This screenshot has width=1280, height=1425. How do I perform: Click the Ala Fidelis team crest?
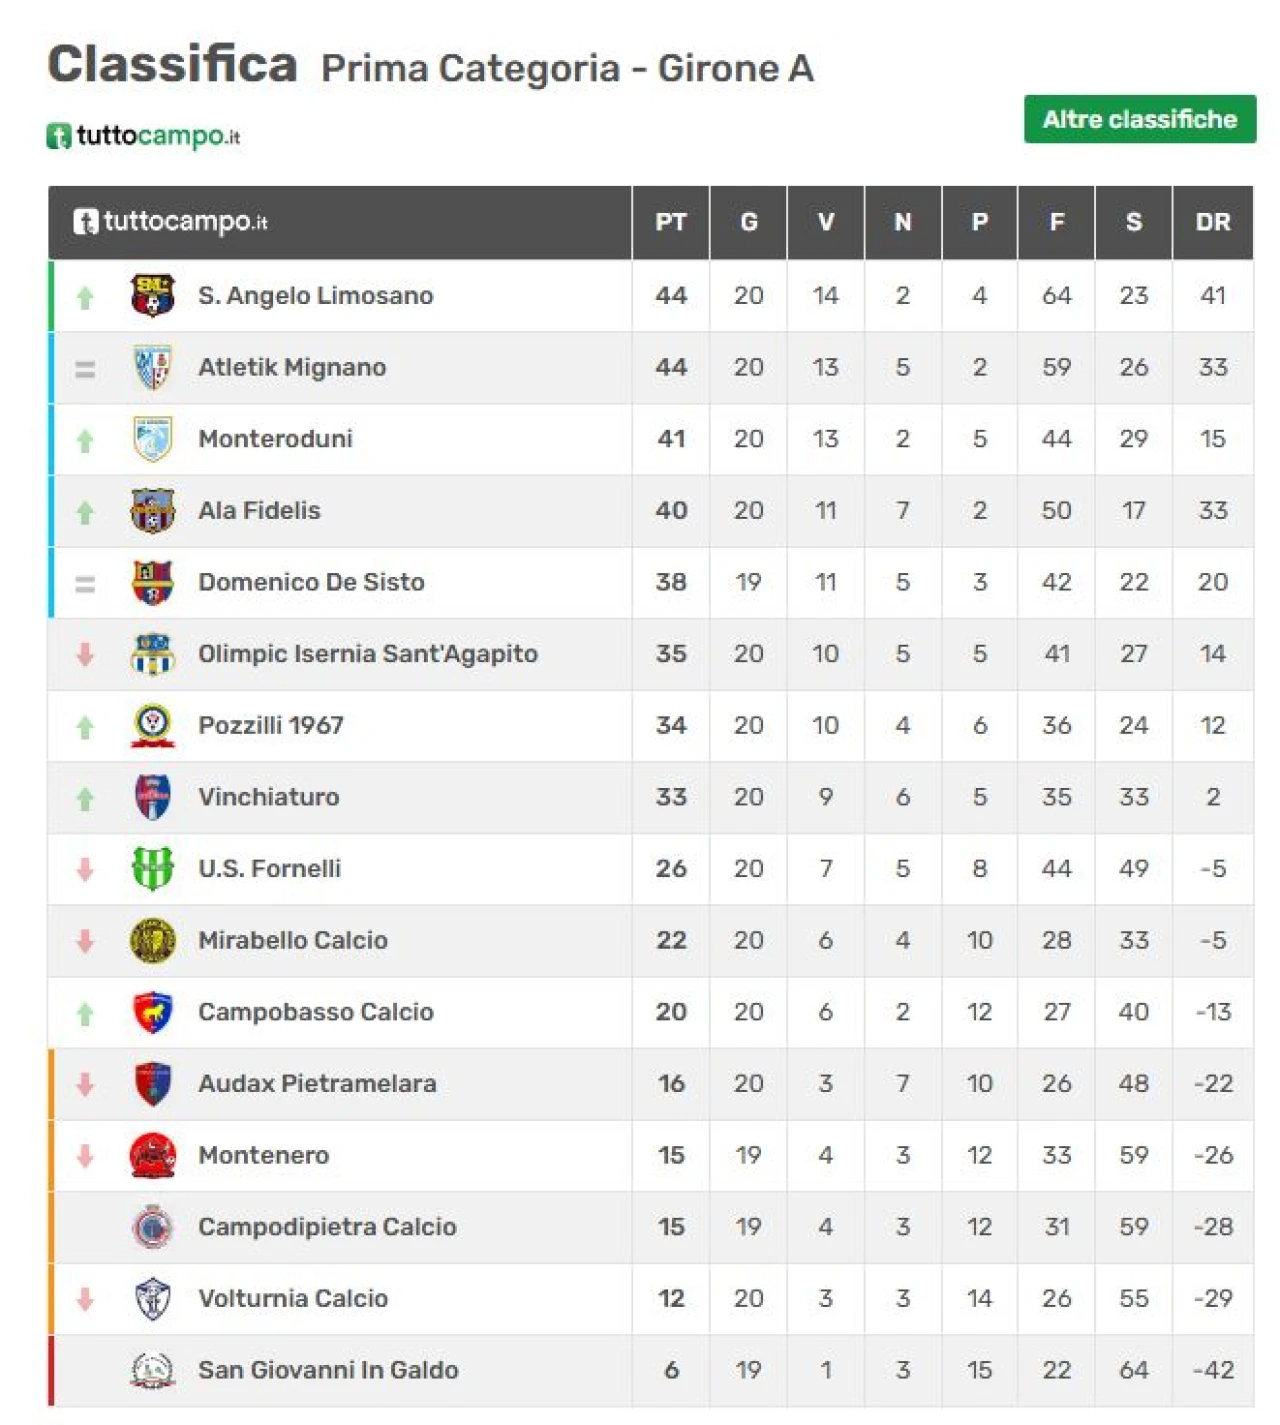coord(153,511)
